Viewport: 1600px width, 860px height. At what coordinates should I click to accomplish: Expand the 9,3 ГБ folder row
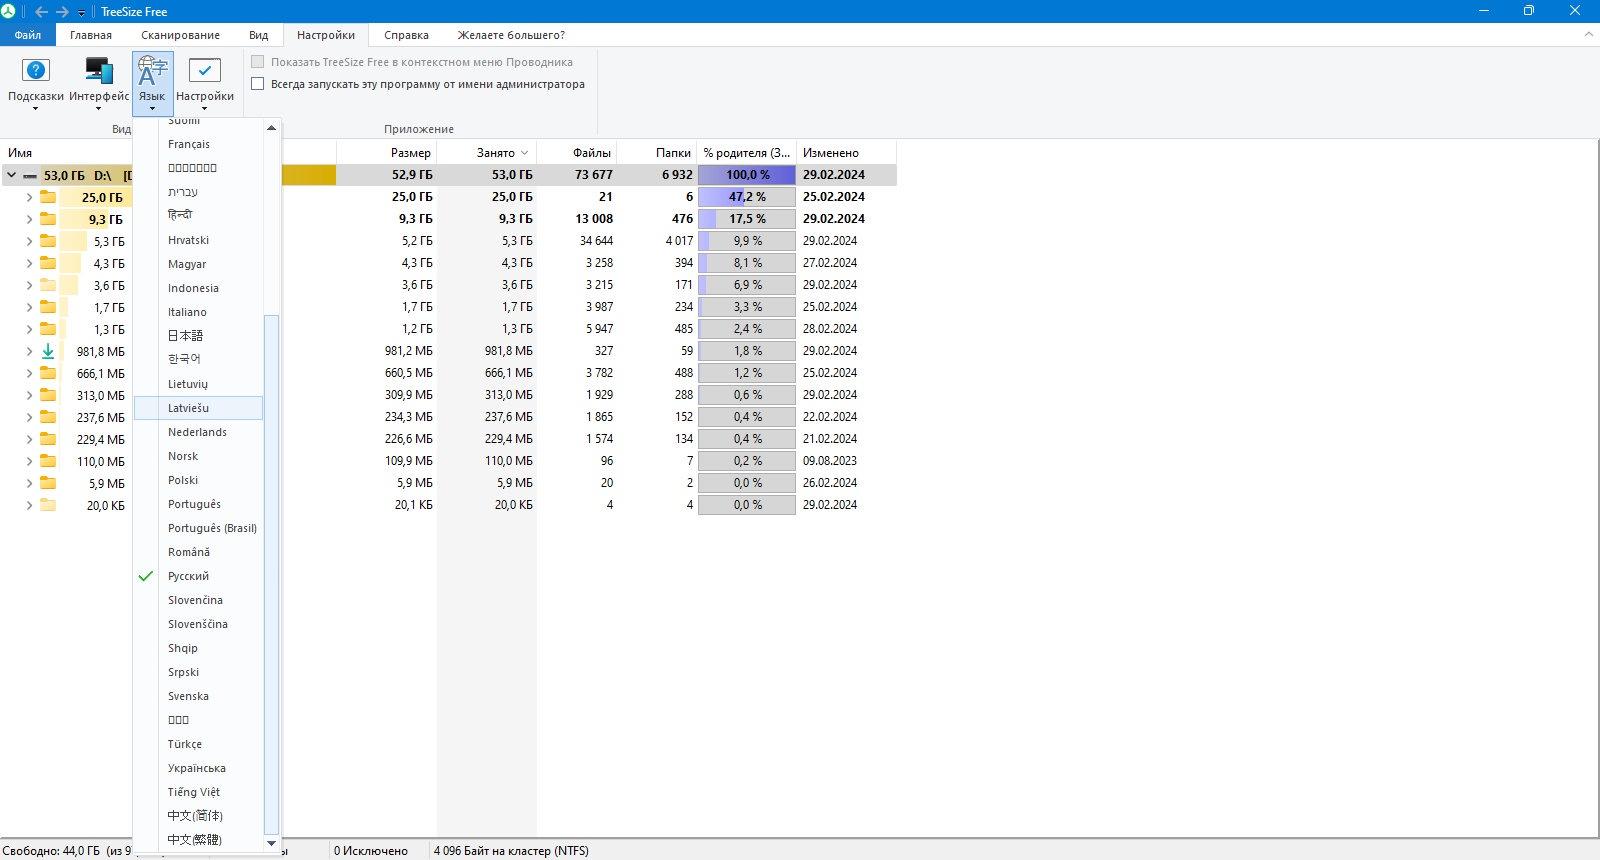click(29, 219)
